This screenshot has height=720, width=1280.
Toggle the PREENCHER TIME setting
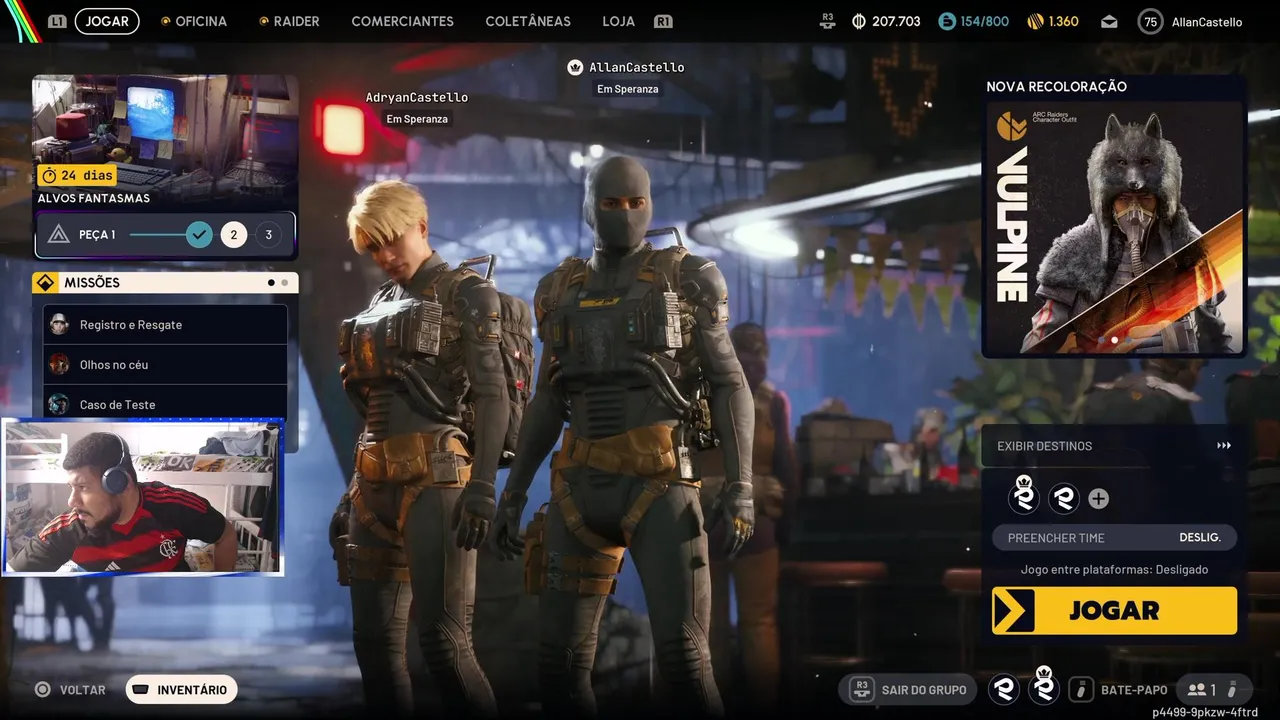1114,537
